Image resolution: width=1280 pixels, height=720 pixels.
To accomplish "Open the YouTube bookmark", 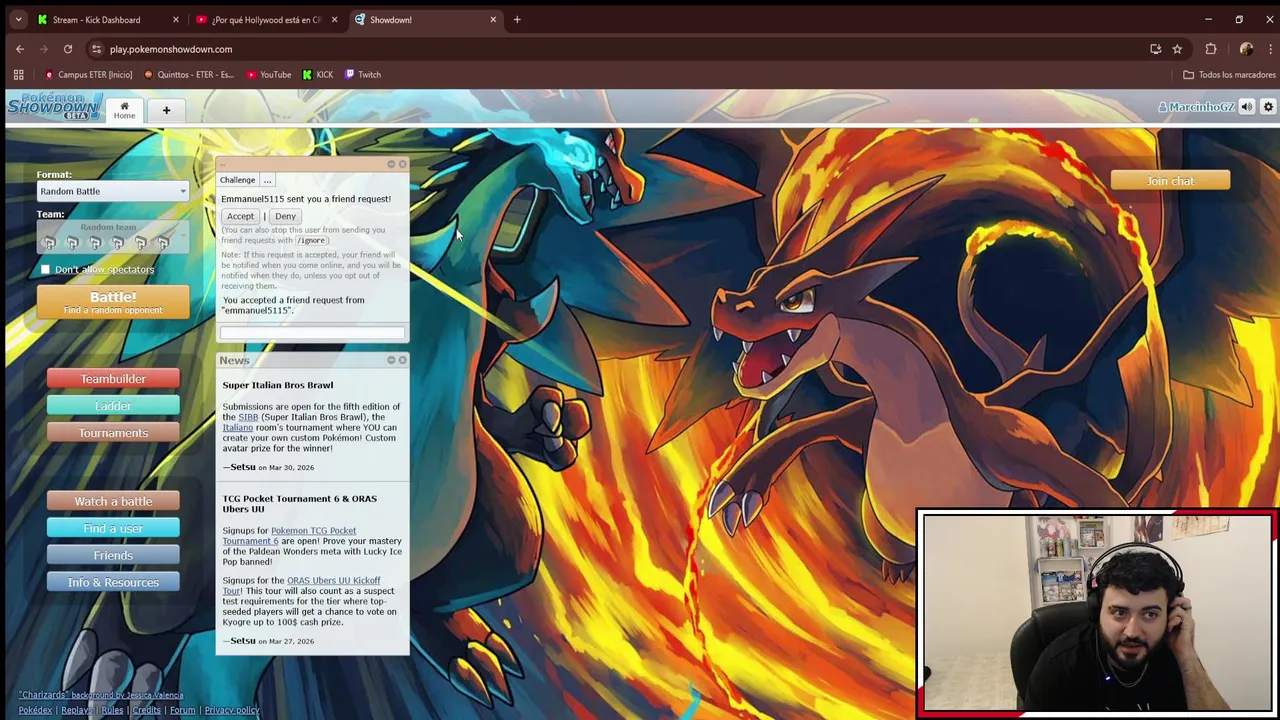I will [x=268, y=74].
